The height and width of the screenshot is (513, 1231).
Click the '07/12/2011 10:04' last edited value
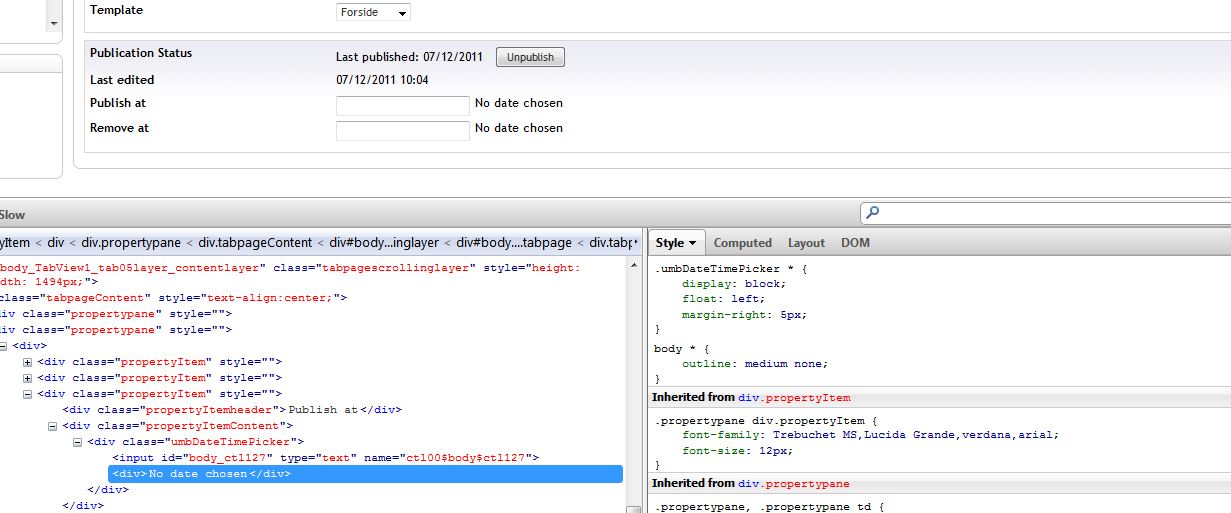pyautogui.click(x=382, y=80)
